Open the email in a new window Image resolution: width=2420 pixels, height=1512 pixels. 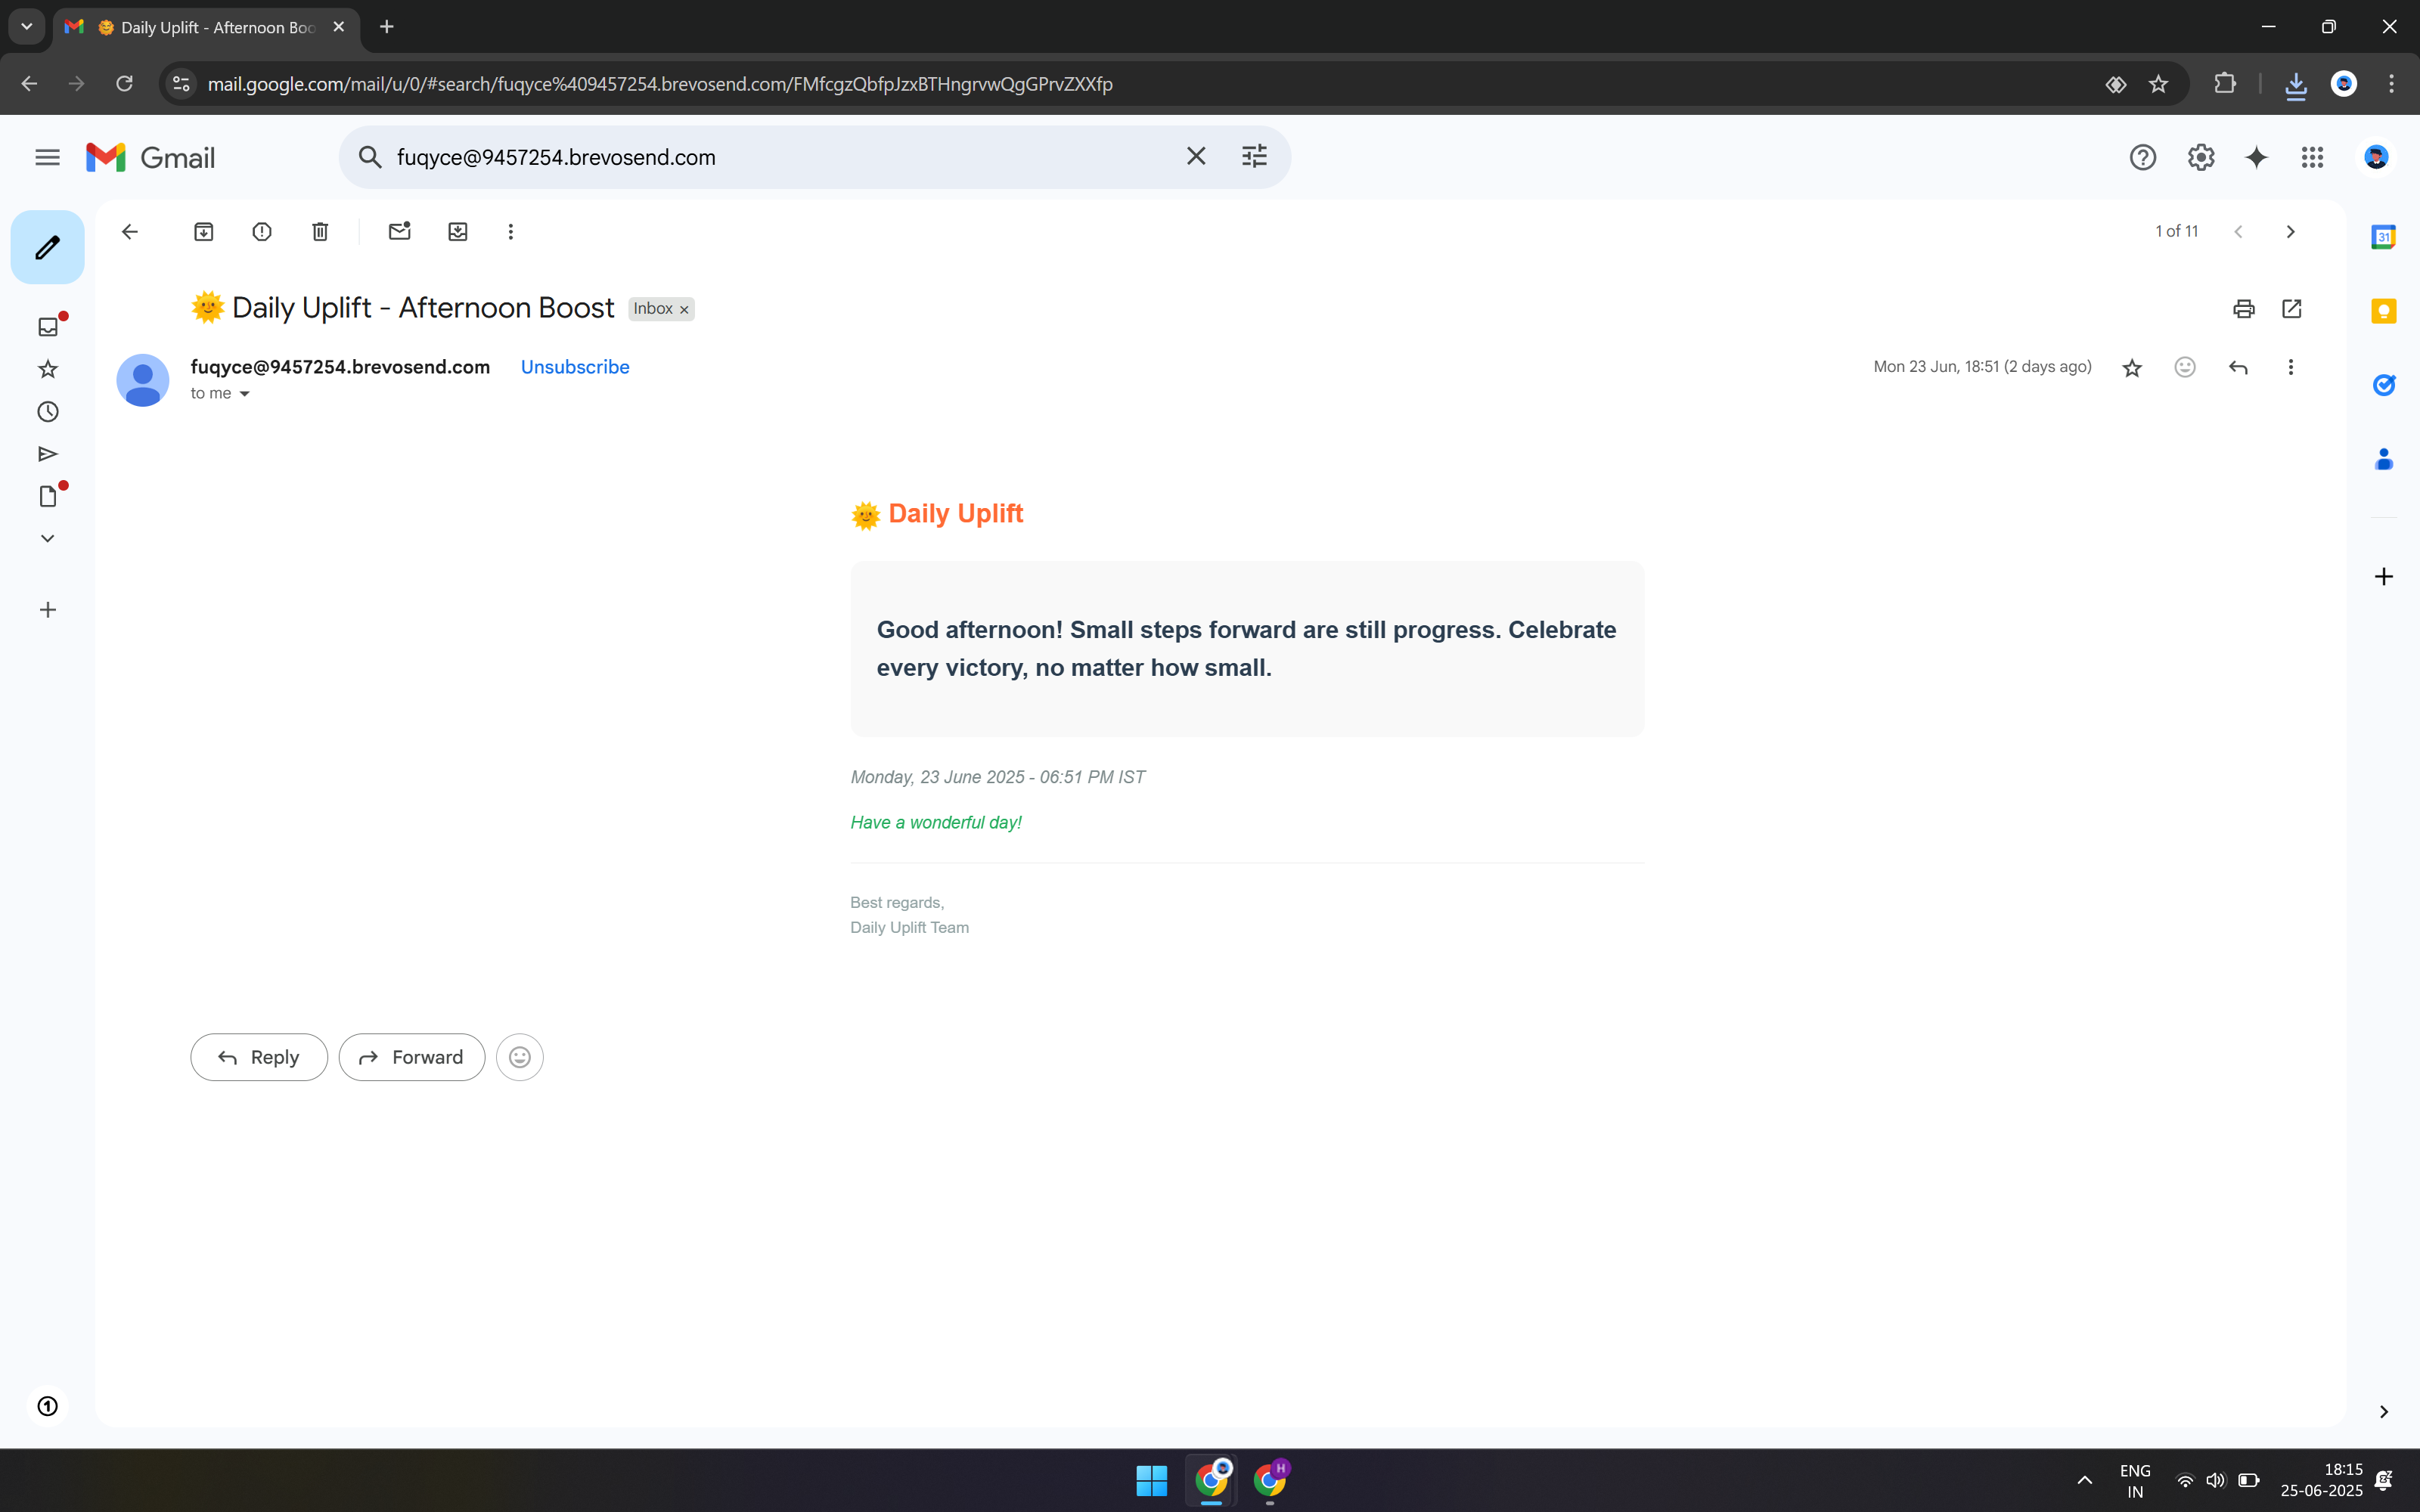2292,309
